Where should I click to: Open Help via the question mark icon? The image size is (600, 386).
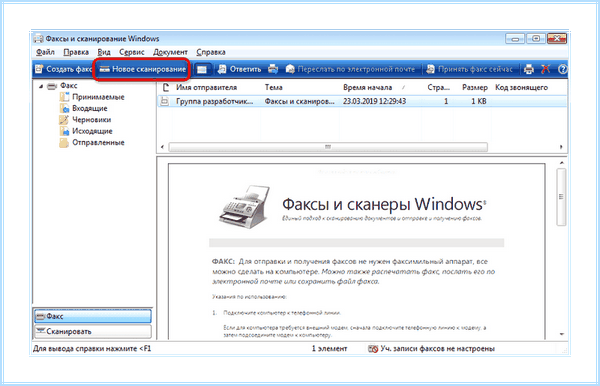(562, 69)
